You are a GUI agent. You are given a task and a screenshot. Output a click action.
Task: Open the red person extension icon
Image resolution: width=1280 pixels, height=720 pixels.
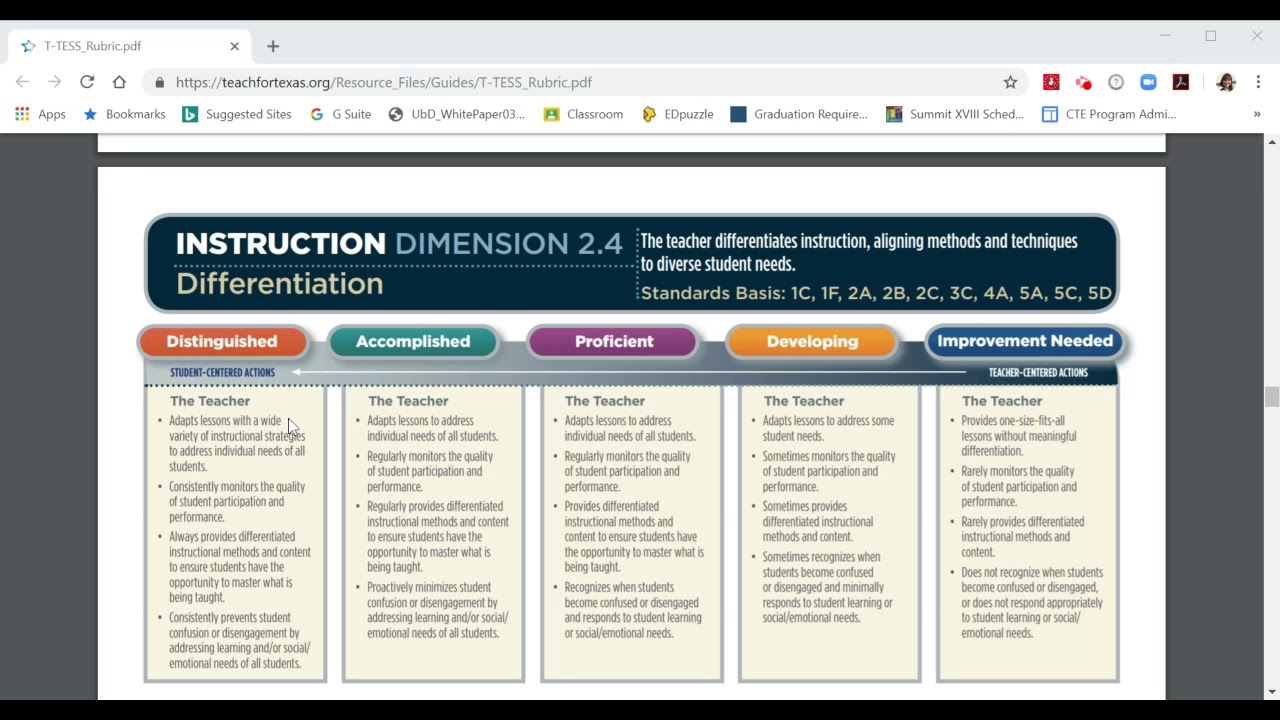[1051, 82]
